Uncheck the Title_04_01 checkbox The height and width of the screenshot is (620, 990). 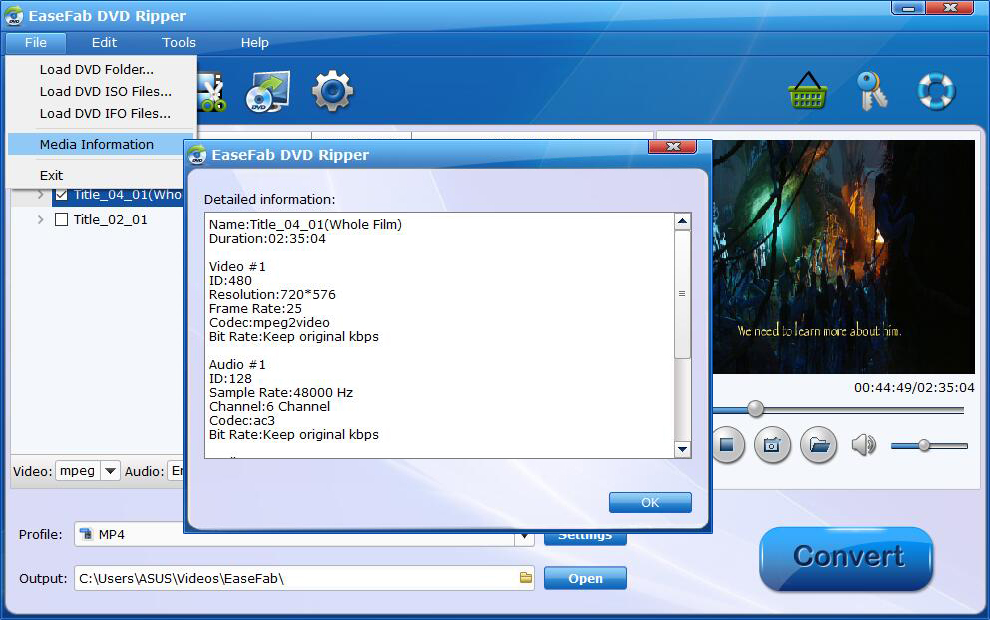coord(61,194)
